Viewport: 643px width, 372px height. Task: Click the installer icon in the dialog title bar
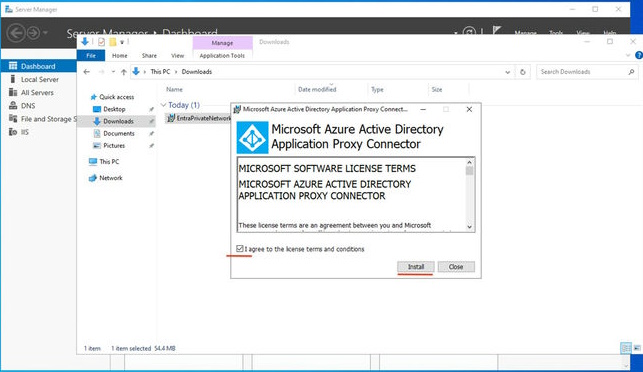(237, 109)
